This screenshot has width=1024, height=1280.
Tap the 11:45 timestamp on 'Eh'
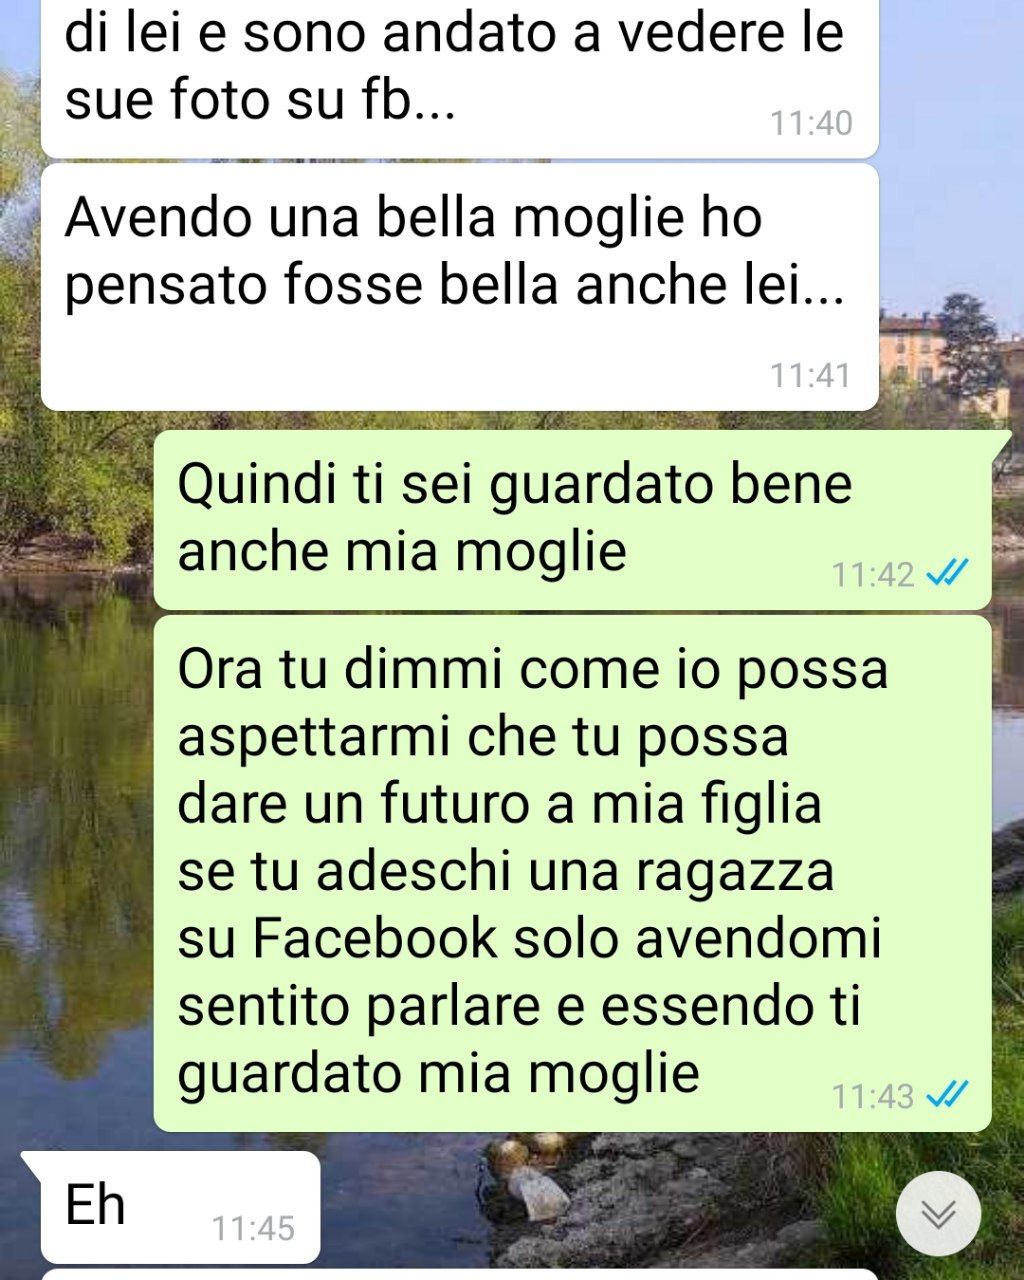pos(253,1228)
